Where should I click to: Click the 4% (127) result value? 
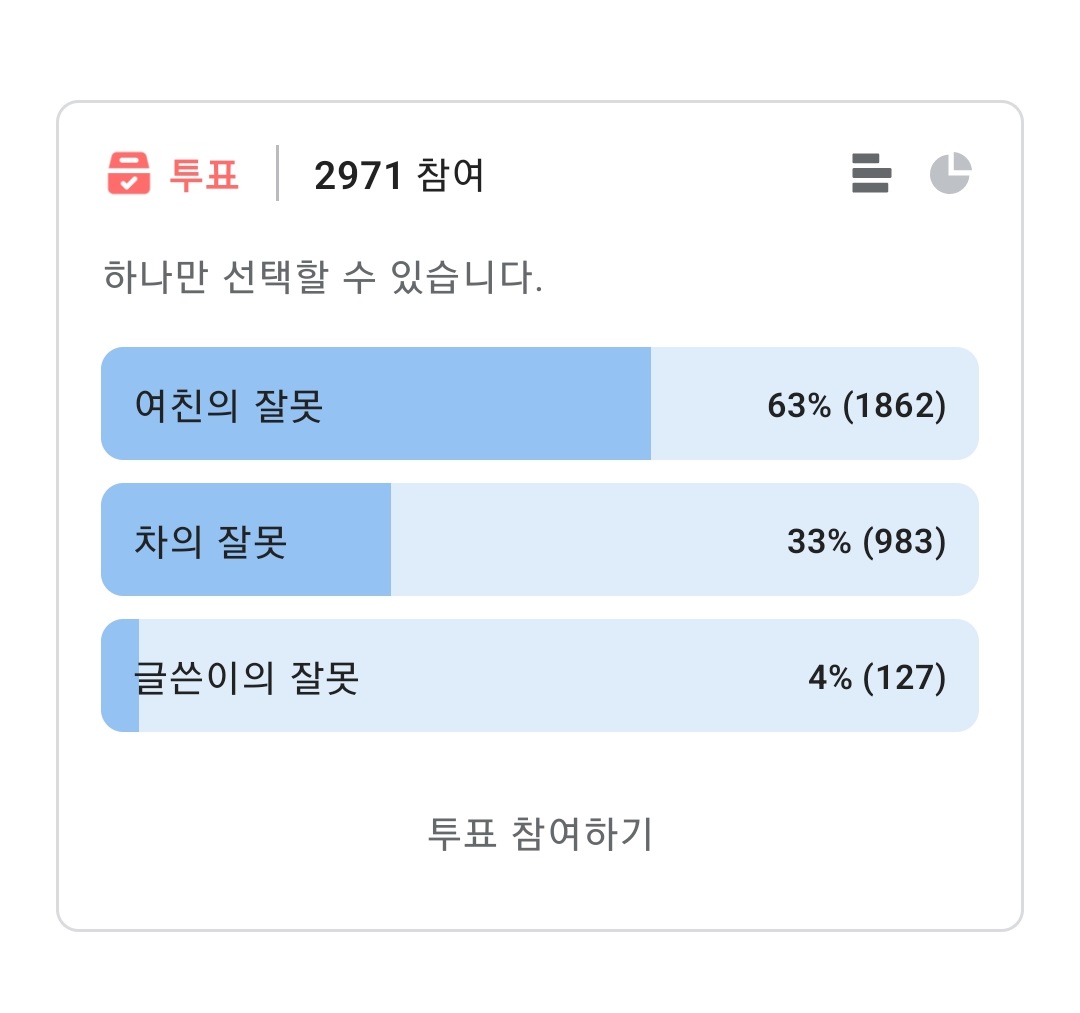pos(876,677)
